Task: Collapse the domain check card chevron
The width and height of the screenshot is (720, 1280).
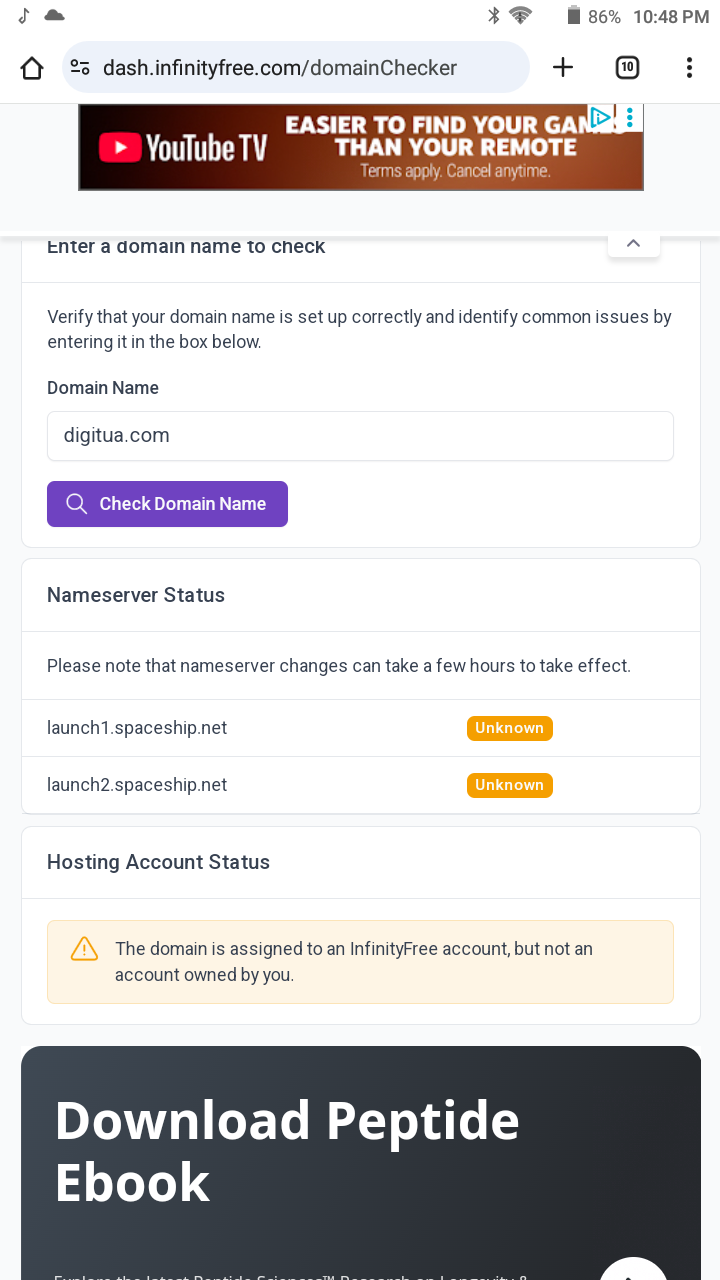Action: [633, 244]
